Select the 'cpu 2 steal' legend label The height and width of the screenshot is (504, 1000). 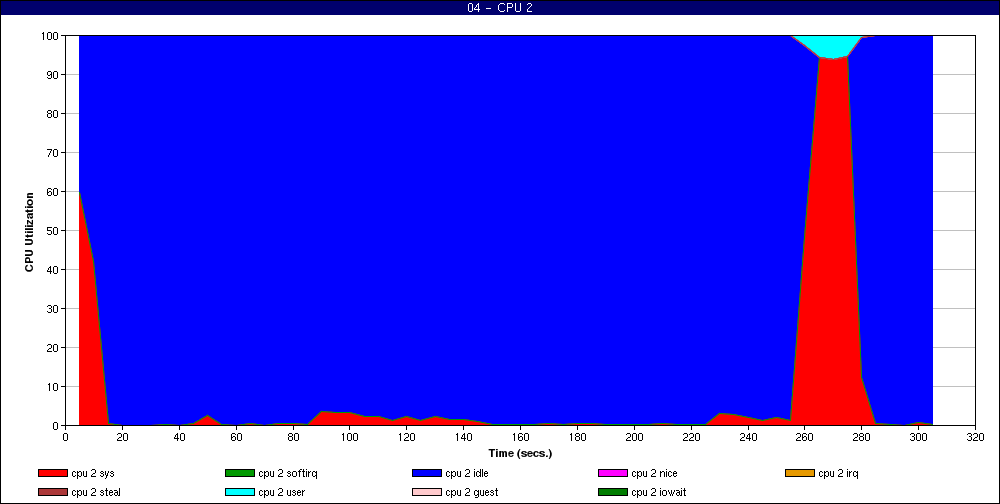(96, 493)
